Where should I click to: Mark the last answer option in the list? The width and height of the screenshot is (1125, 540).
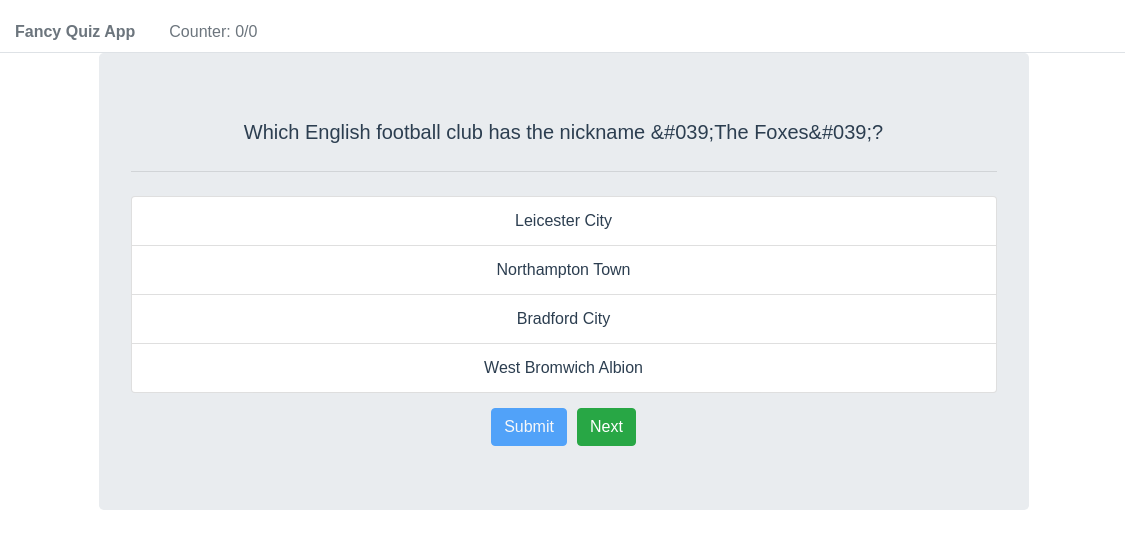(563, 368)
